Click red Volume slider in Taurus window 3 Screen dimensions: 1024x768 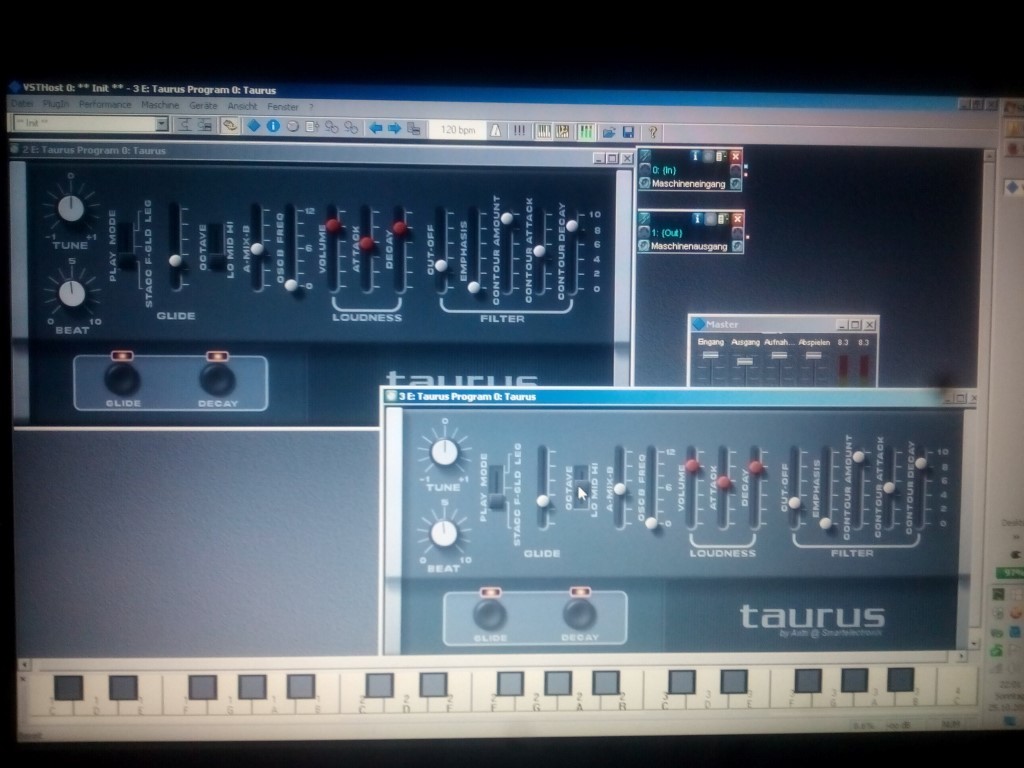(x=693, y=466)
